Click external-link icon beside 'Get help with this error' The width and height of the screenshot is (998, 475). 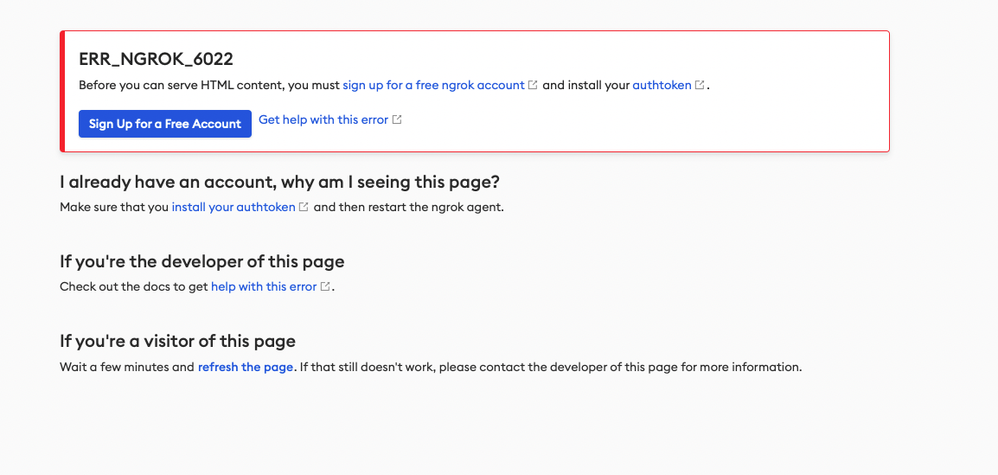(x=397, y=119)
